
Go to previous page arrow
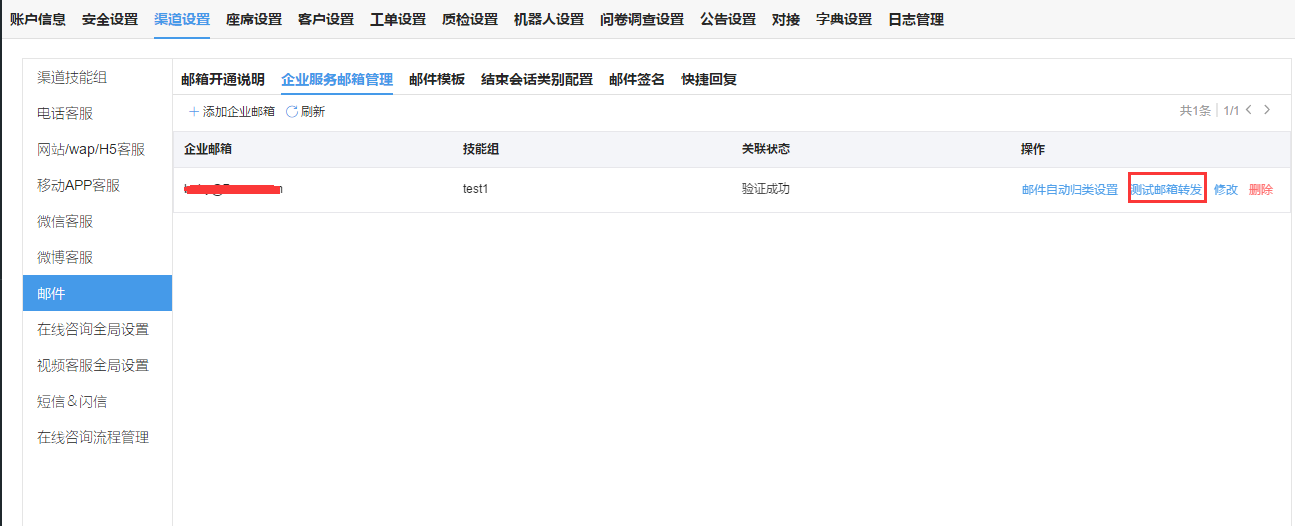coord(1249,110)
